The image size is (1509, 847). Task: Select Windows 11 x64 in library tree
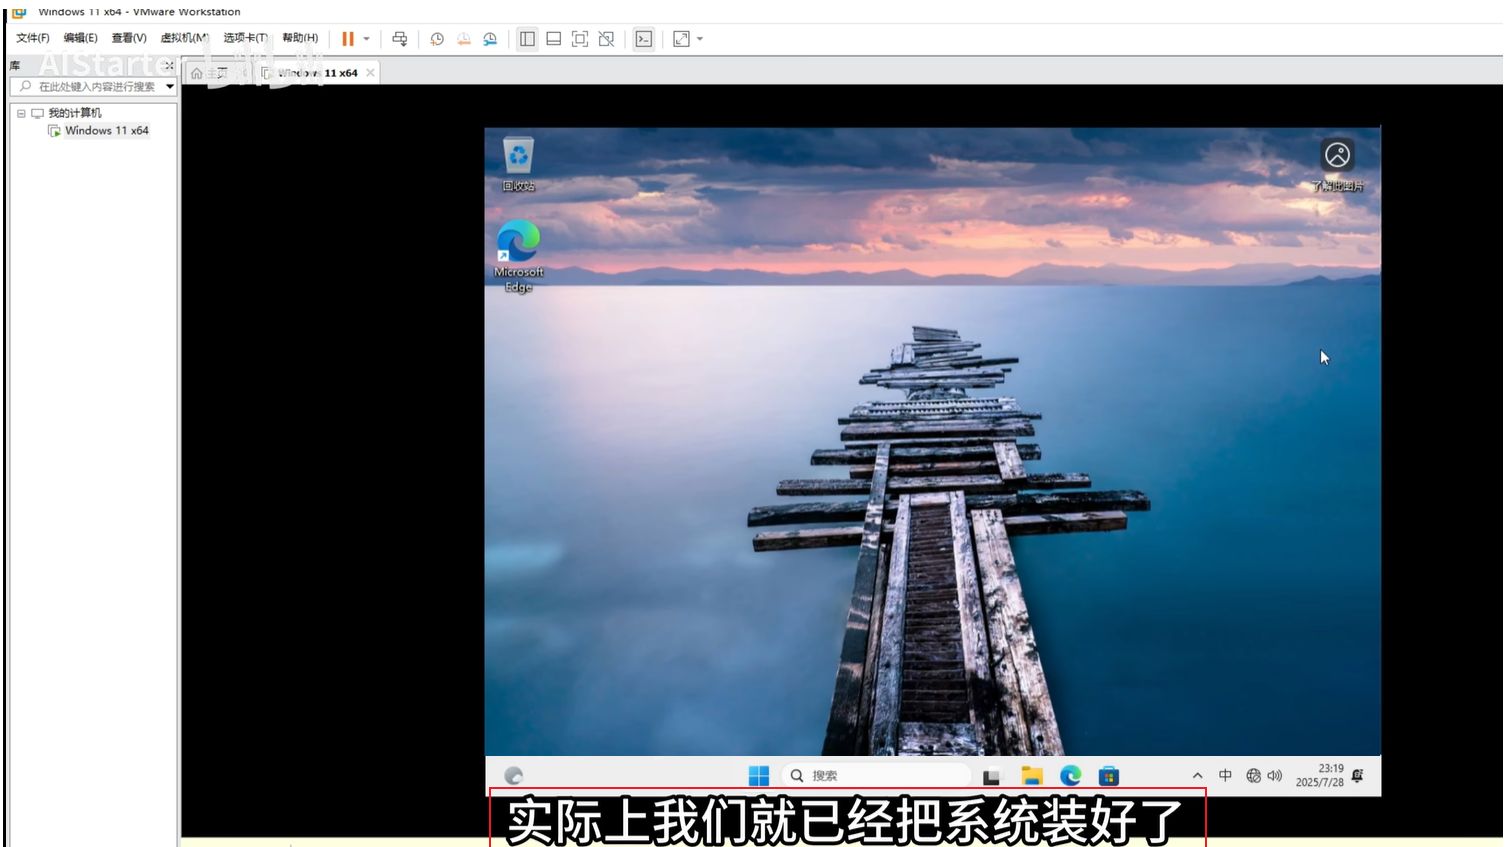coord(106,131)
